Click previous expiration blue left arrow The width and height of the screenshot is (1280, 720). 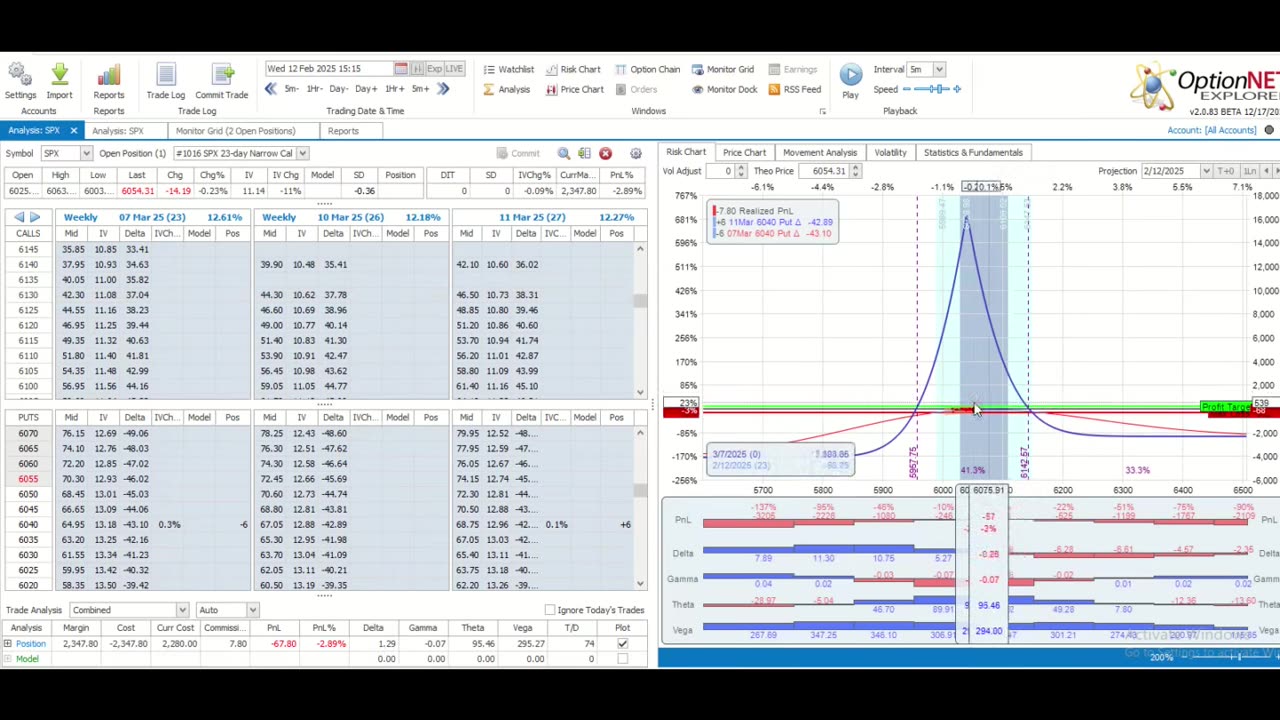(19, 217)
